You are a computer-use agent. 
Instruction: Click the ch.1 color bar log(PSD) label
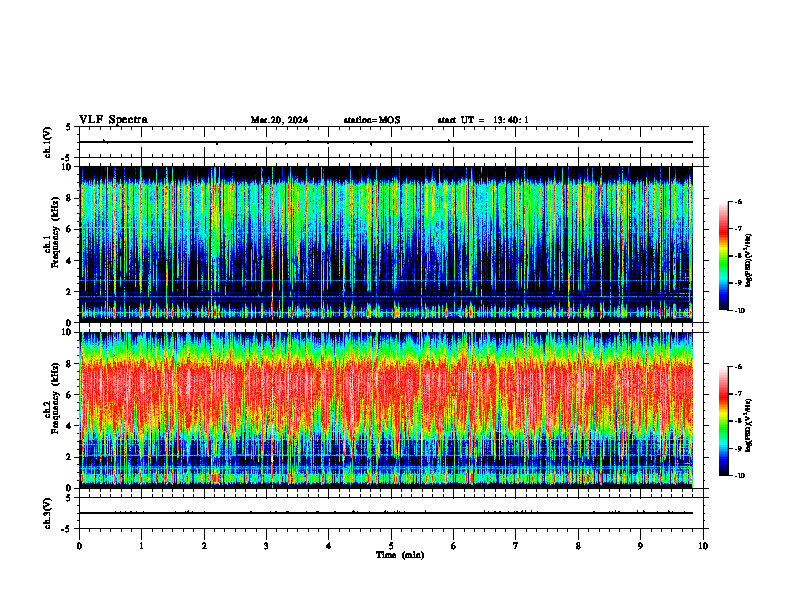click(749, 261)
